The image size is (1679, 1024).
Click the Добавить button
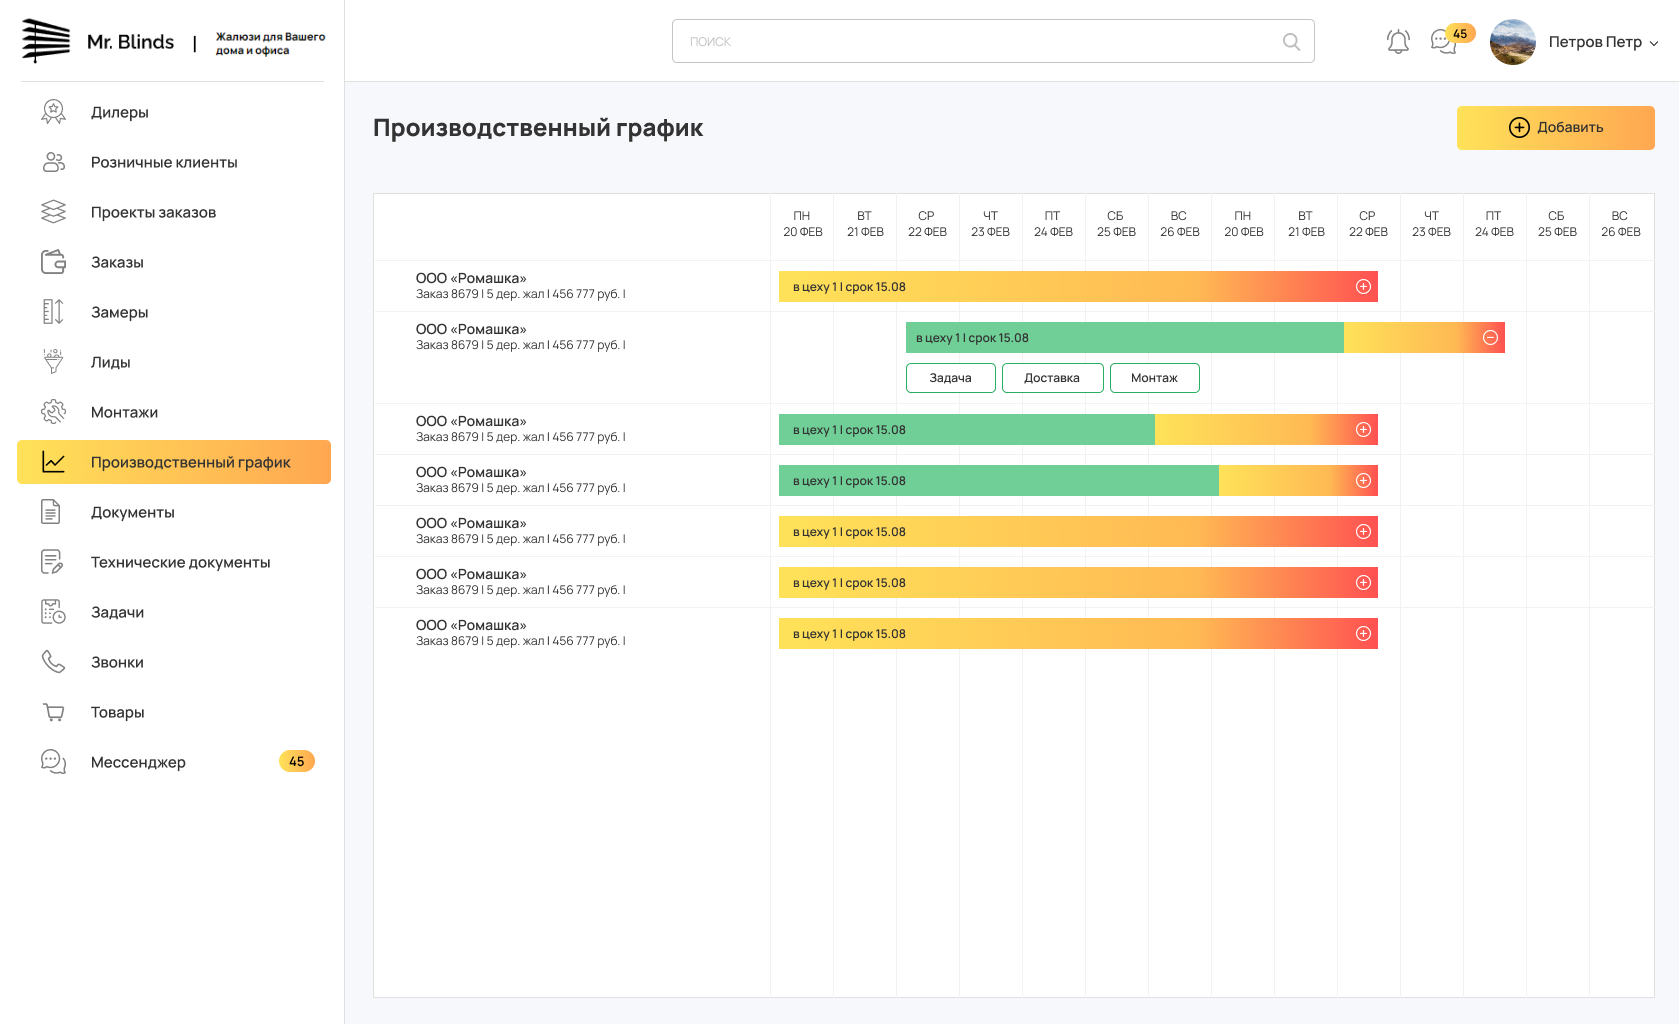[1555, 128]
